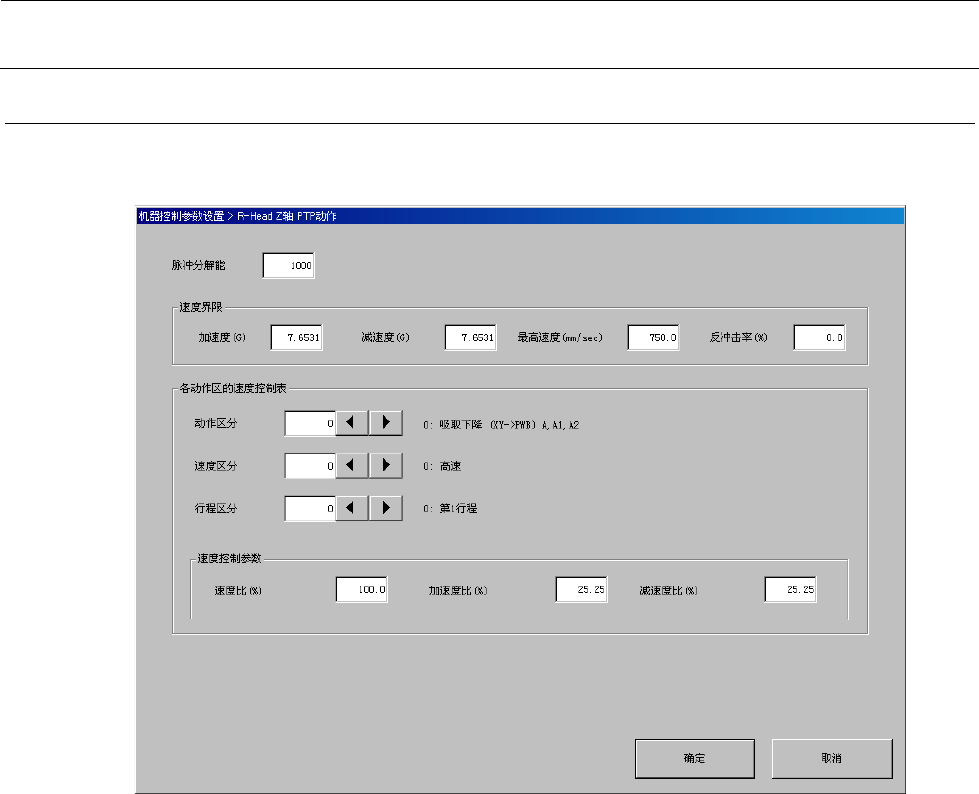Viewport: 979px width, 794px height.
Task: Click the 减速度 (G) label
Action: (385, 338)
